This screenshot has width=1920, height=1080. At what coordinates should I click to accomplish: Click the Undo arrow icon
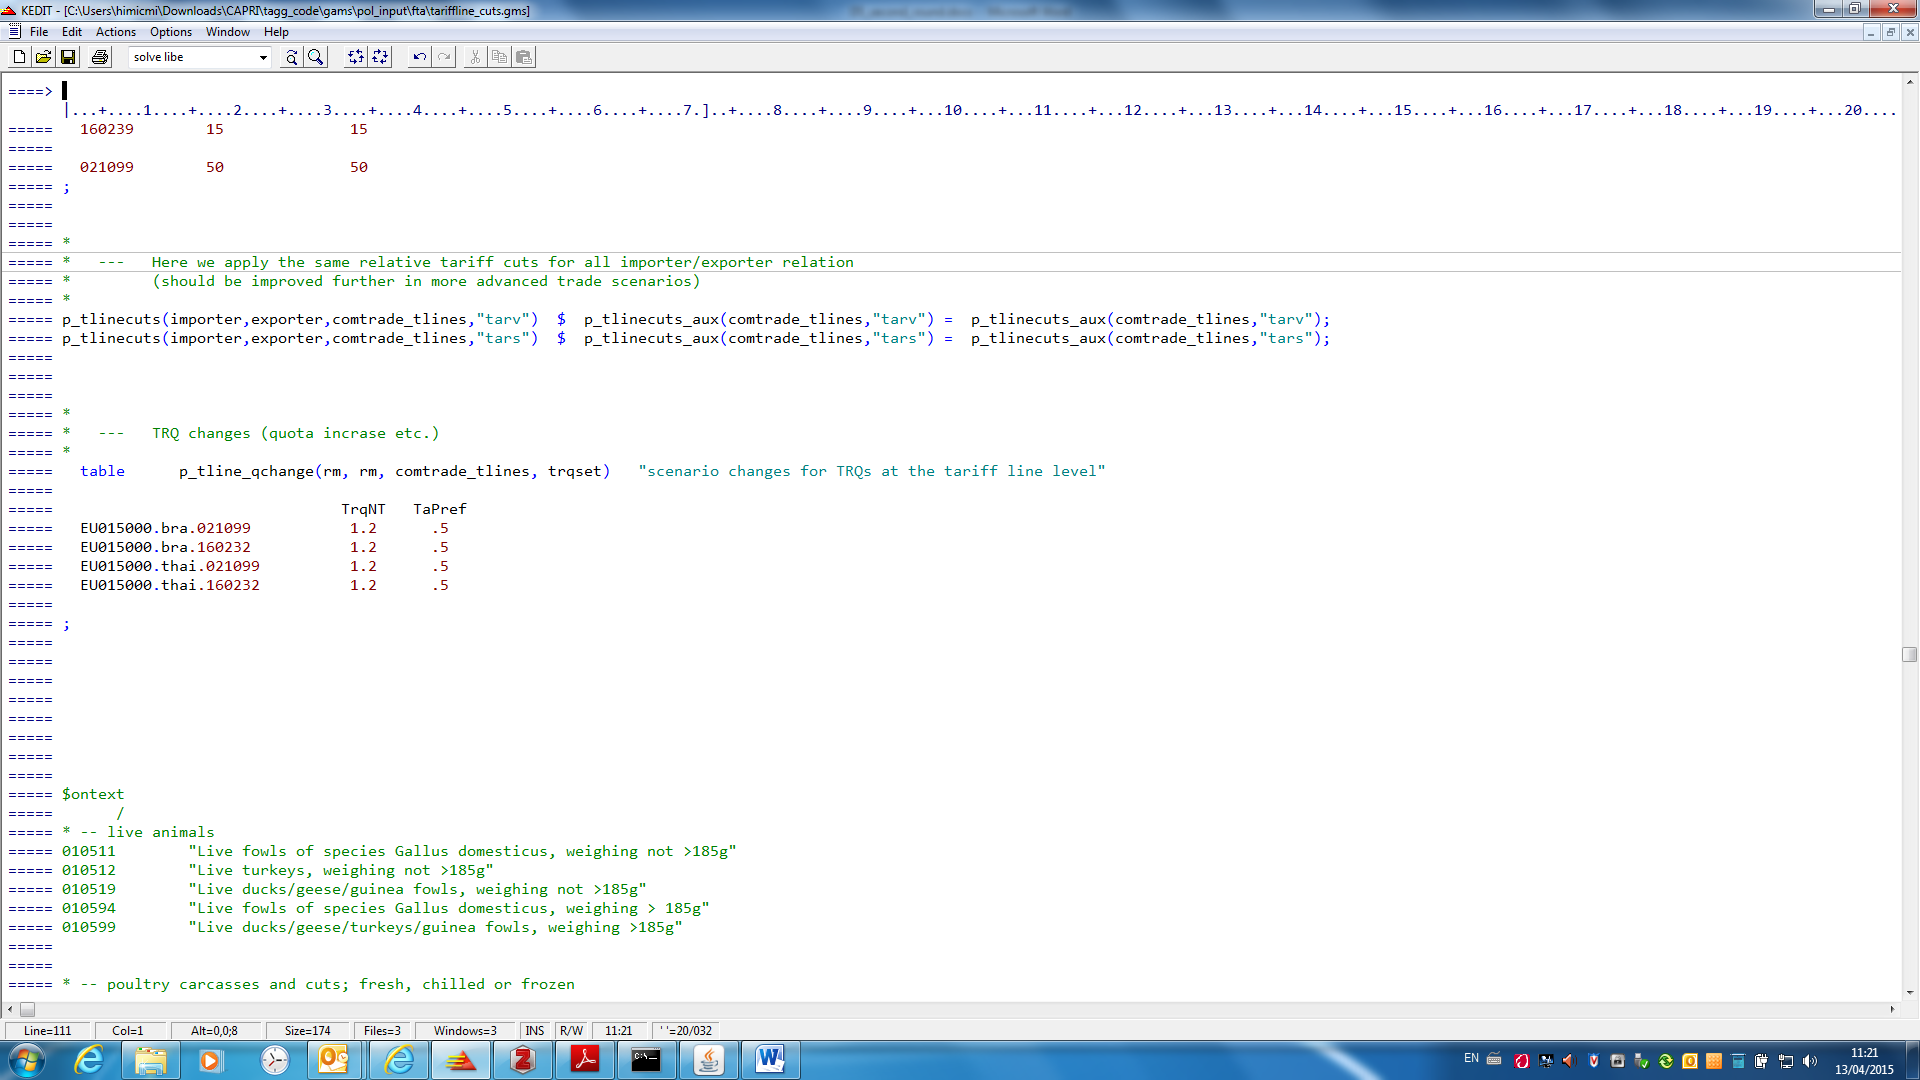(419, 57)
